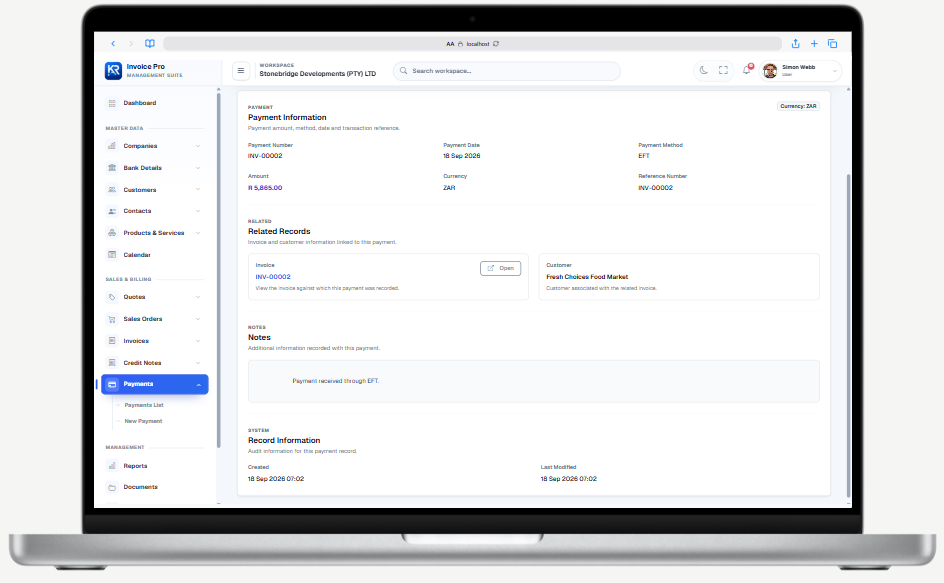The image size is (944, 583).
Task: Click the Open invoice button
Action: [500, 268]
